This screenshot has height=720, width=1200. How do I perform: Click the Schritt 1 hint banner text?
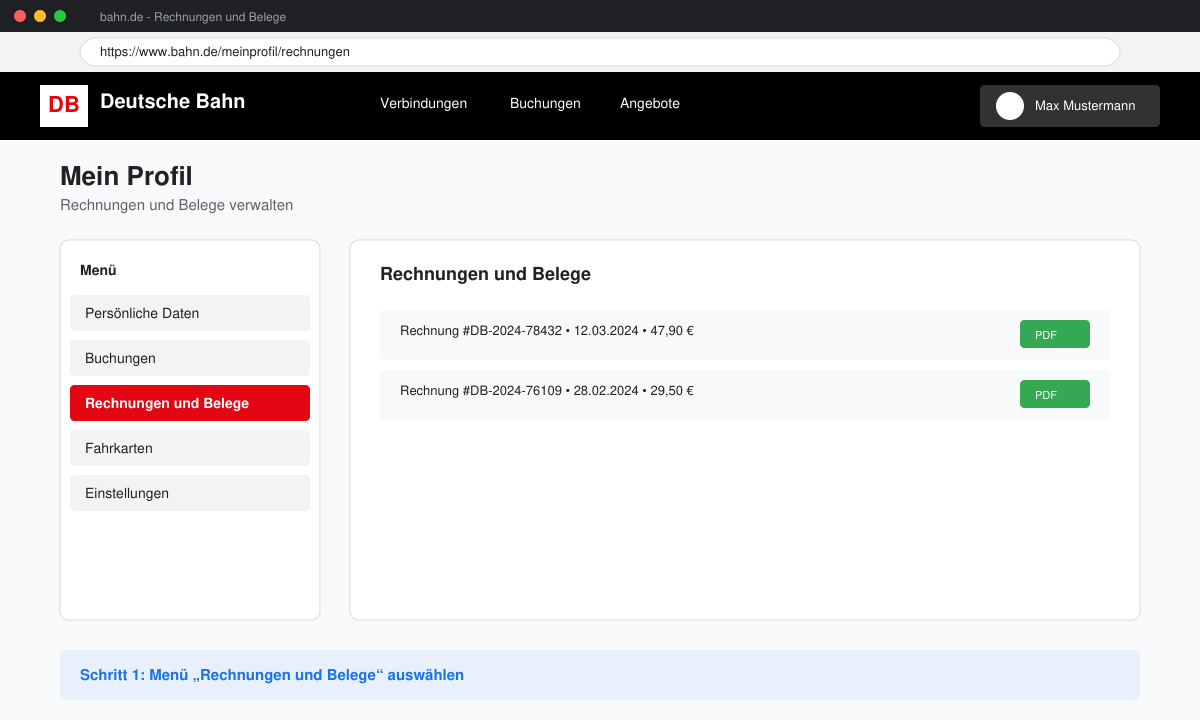click(272, 675)
